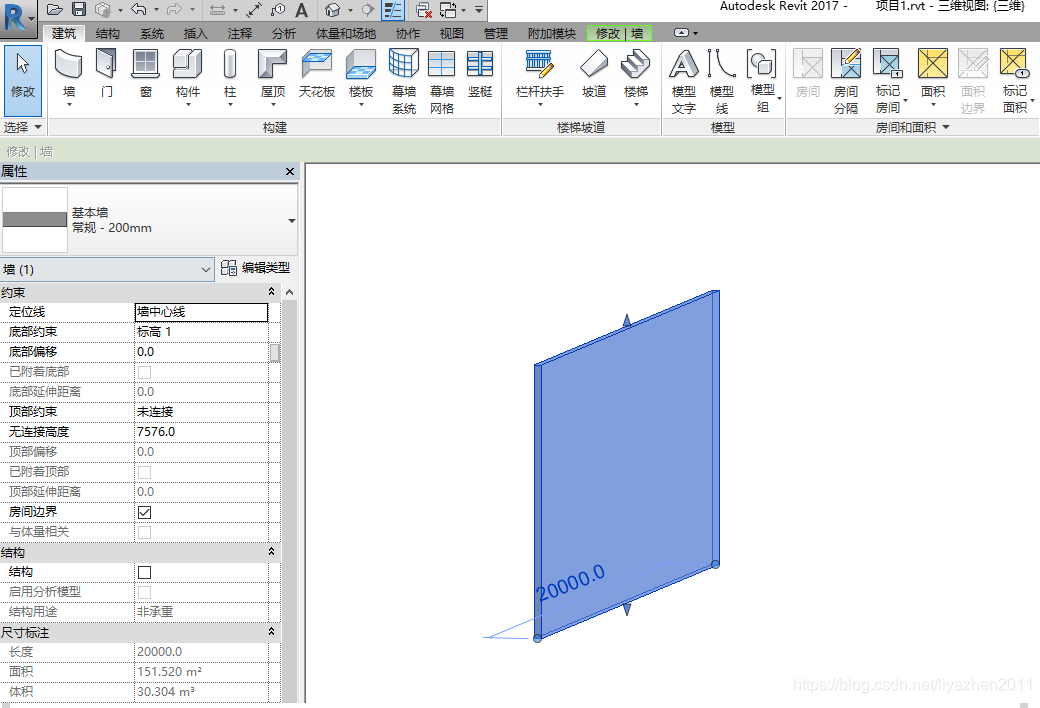Select the Stair (楼梯) tool
This screenshot has width=1040, height=708.
point(635,66)
